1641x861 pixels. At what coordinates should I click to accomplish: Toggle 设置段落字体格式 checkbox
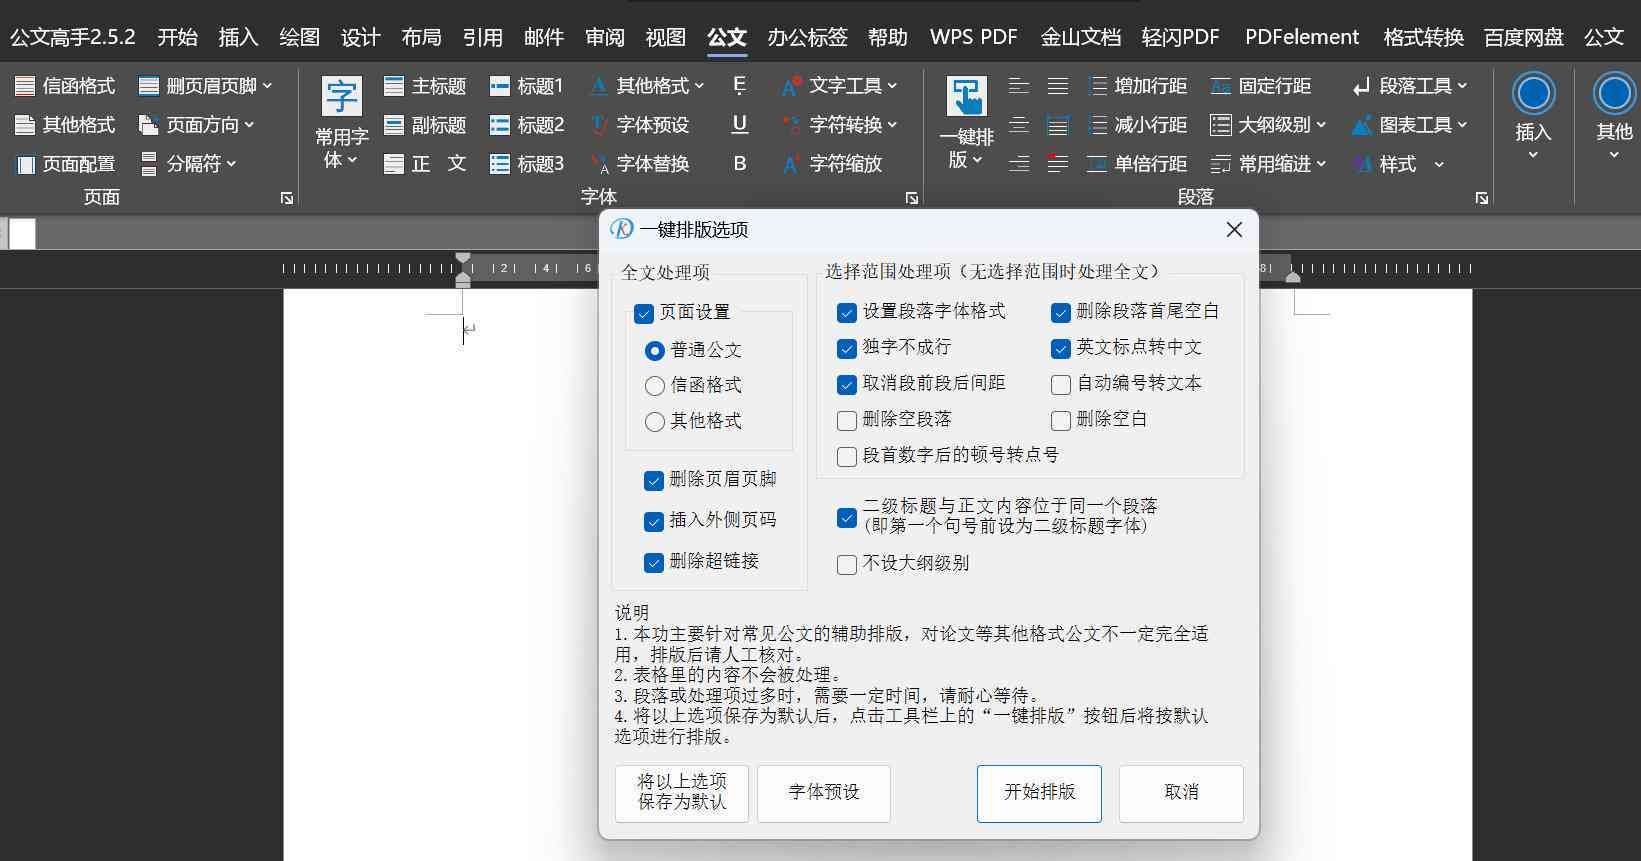[847, 313]
